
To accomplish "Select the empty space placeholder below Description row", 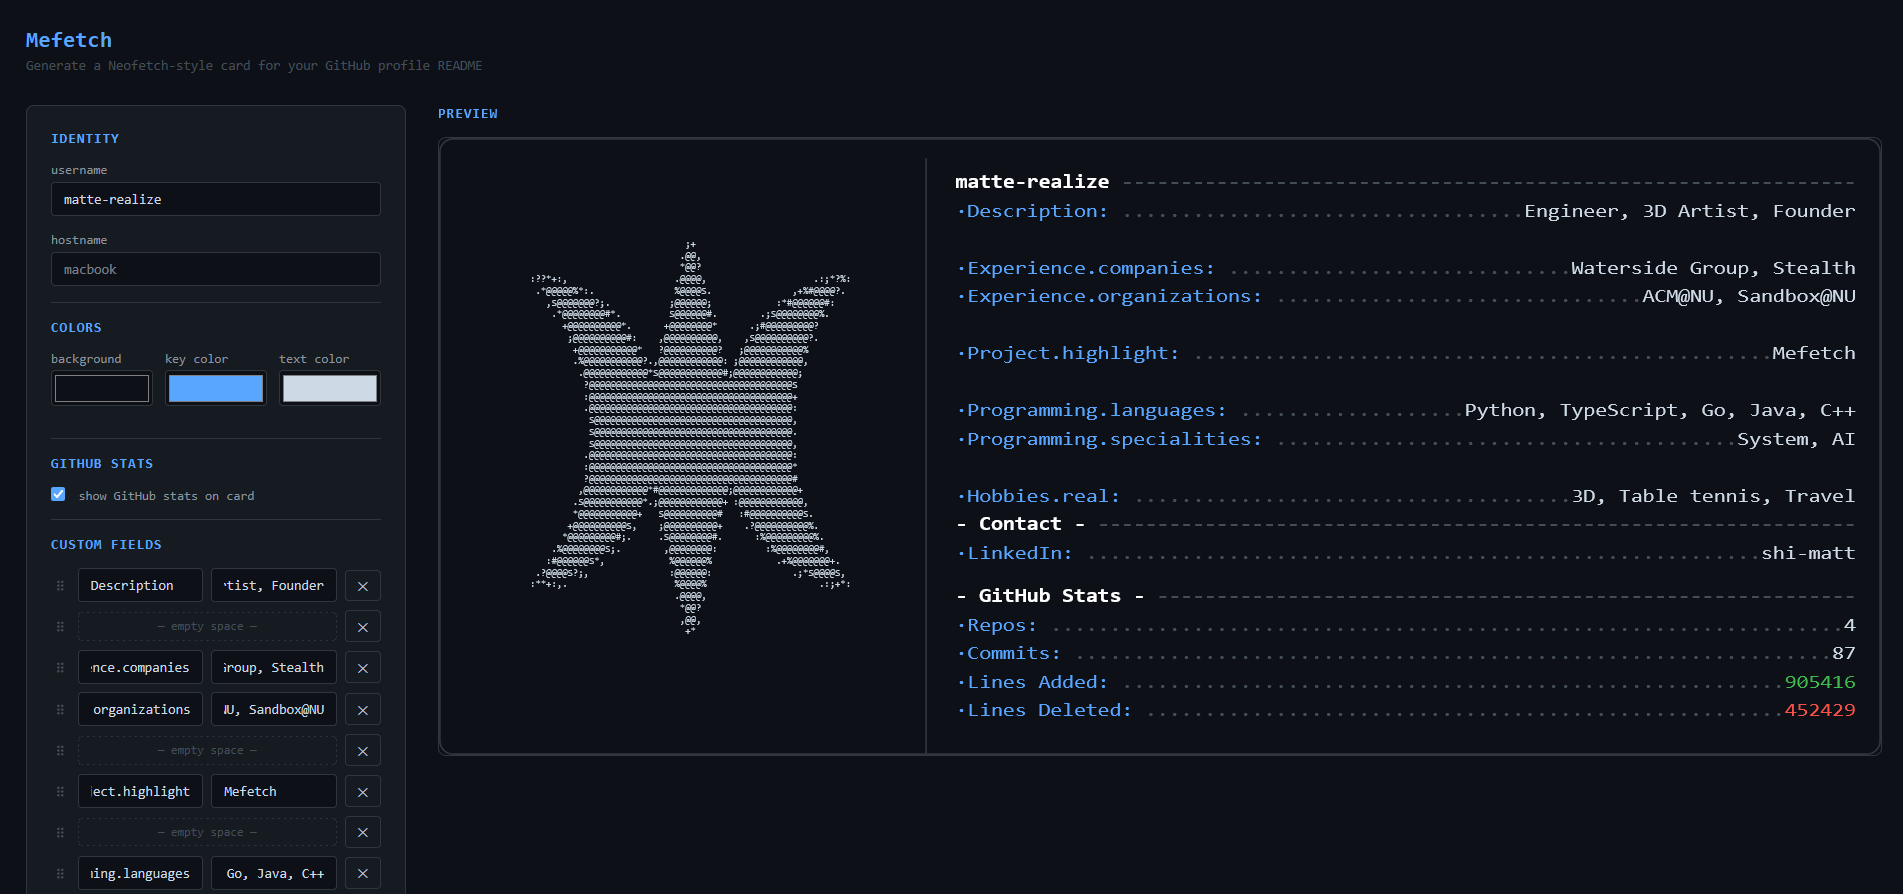I will (x=207, y=627).
